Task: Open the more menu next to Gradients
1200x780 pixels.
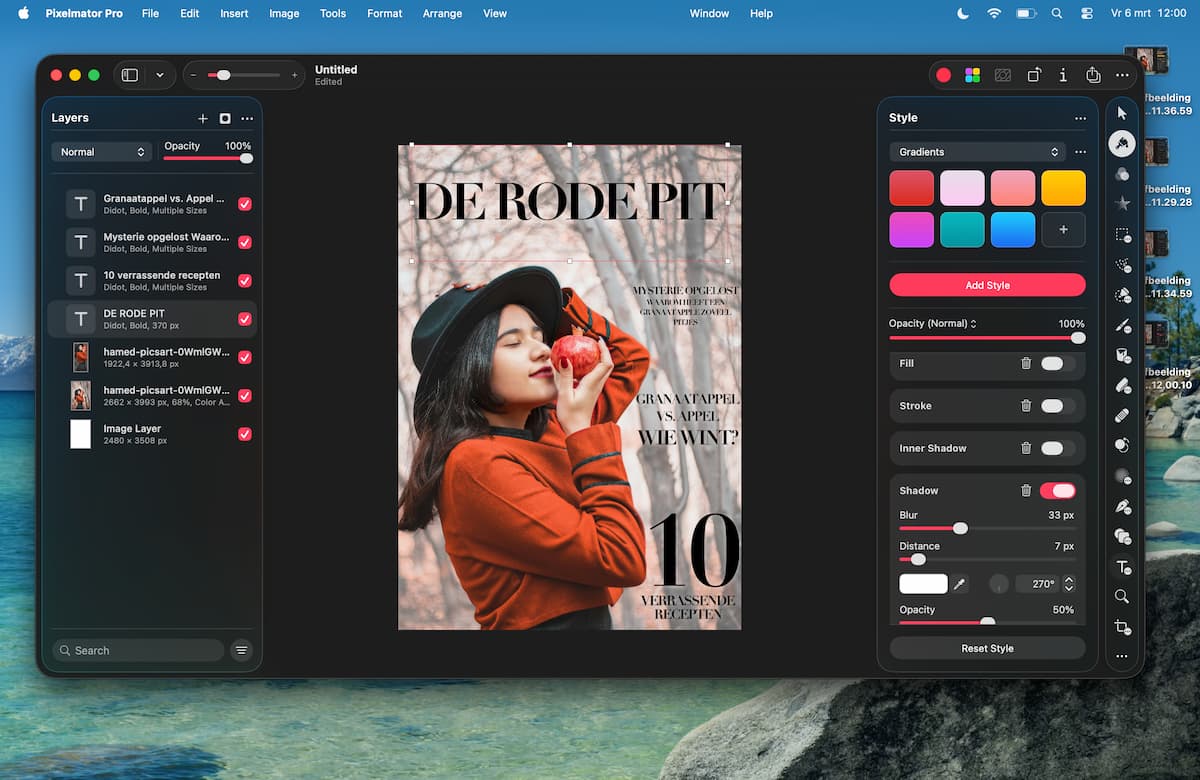Action: 1080,152
